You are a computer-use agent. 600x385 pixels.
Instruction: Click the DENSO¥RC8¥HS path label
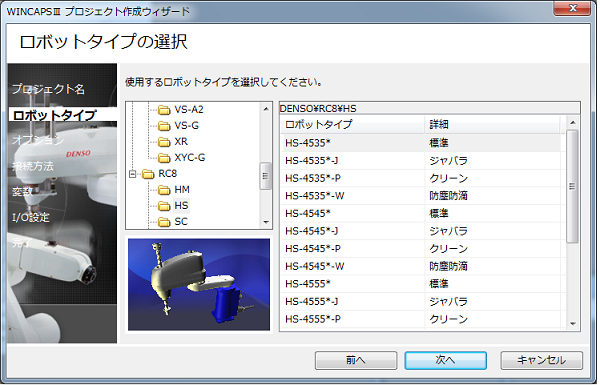pos(318,109)
